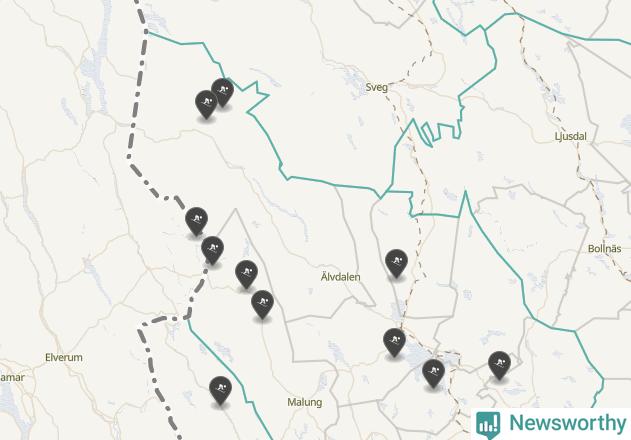Image resolution: width=631 pixels, height=440 pixels.
Task: Click the partial Hamar label at left edge
Action: click(12, 378)
